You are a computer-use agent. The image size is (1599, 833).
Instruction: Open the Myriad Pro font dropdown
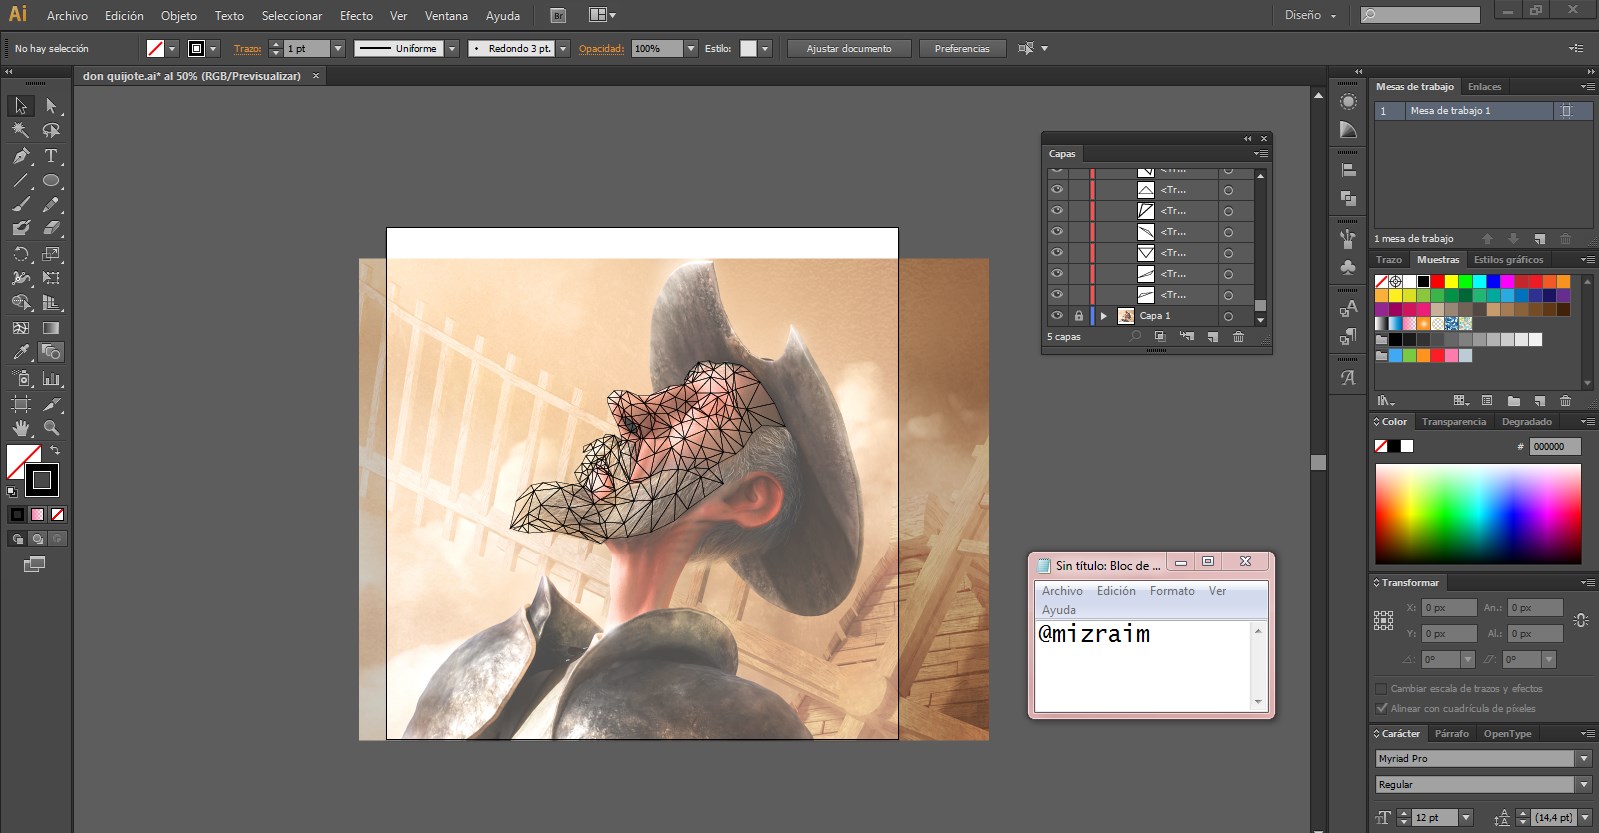[x=1584, y=759]
